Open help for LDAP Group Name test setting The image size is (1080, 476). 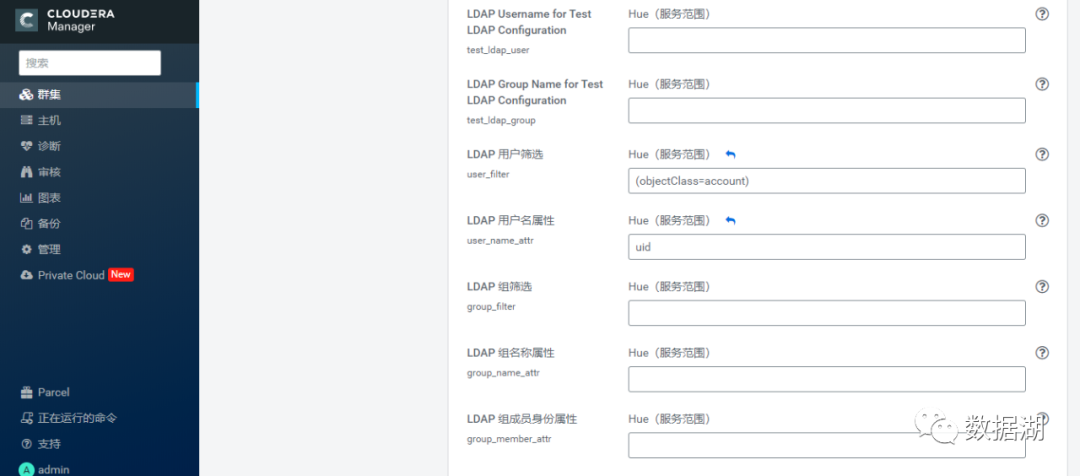(x=1042, y=84)
